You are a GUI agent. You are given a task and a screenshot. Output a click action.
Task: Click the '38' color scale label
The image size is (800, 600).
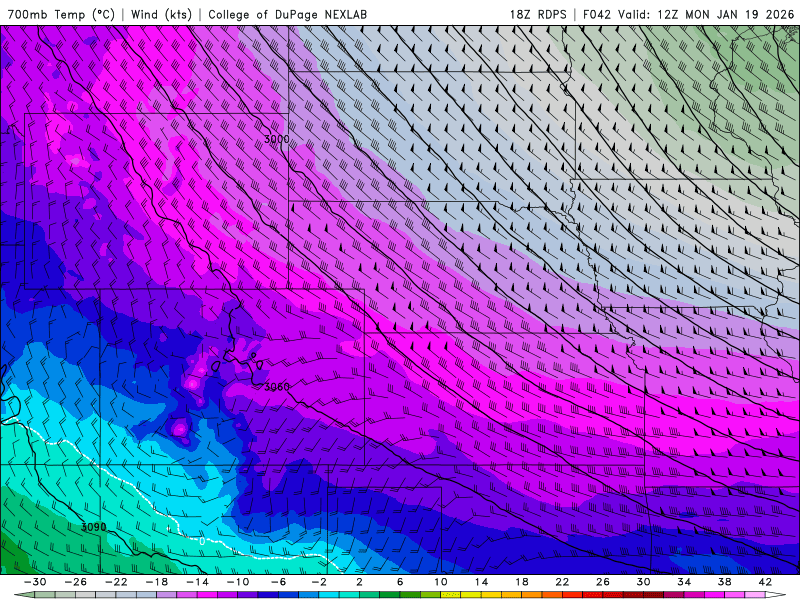(724, 582)
